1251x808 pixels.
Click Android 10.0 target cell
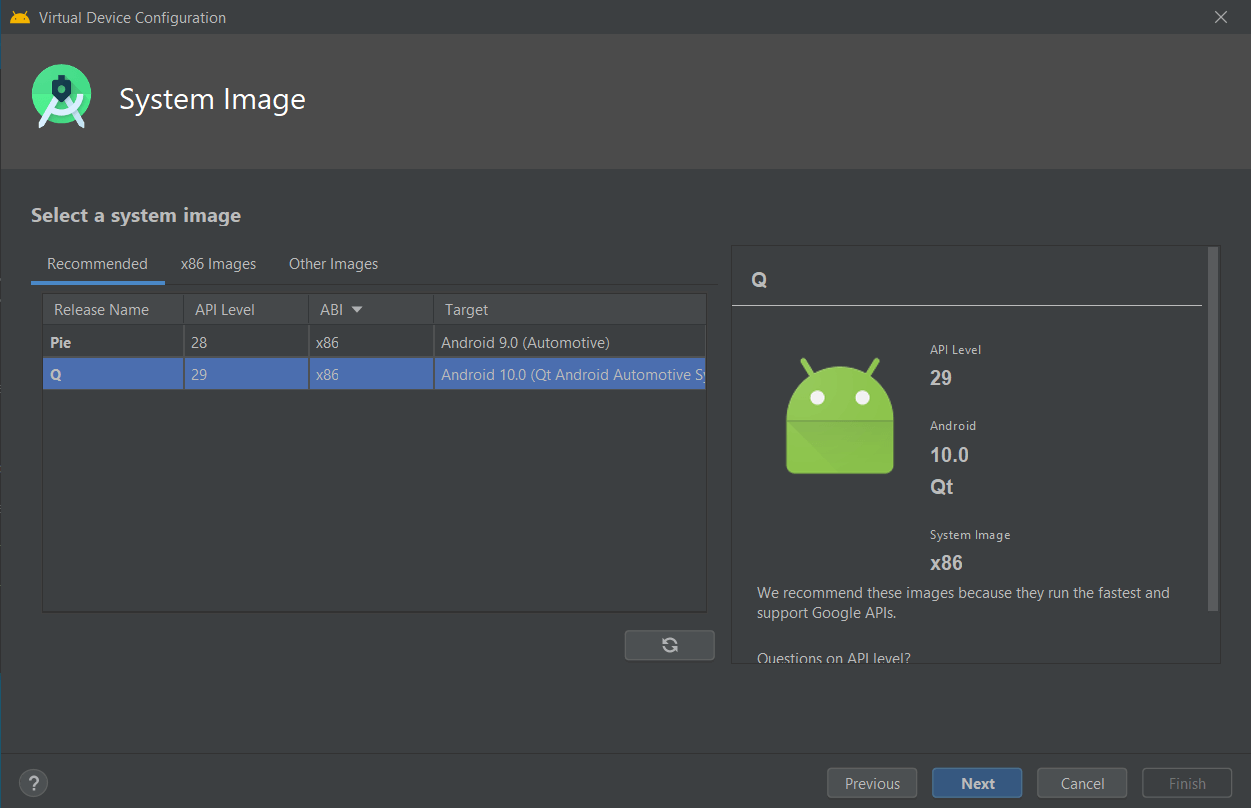[568, 375]
